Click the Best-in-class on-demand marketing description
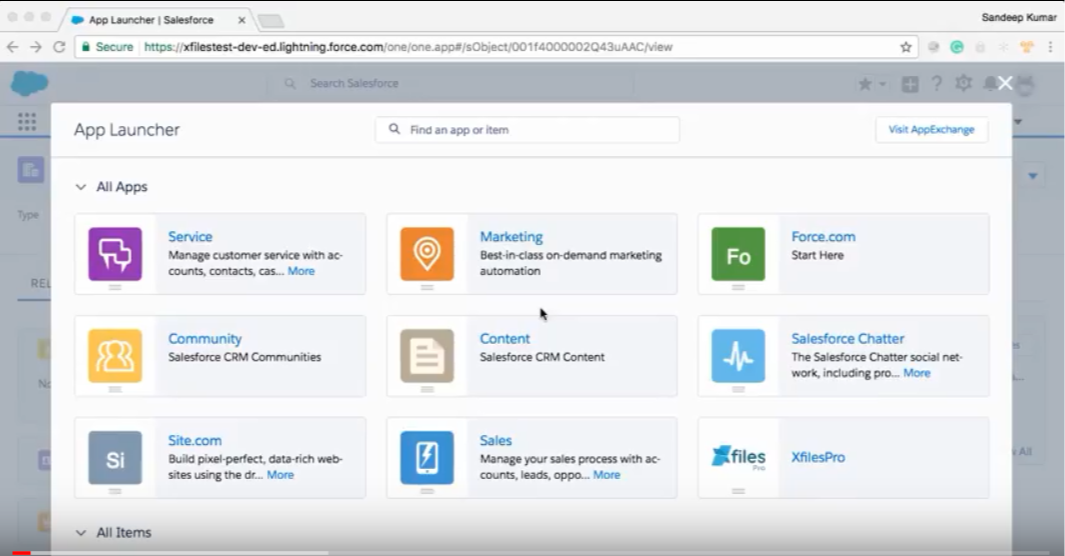The height and width of the screenshot is (556, 1065). tap(571, 263)
